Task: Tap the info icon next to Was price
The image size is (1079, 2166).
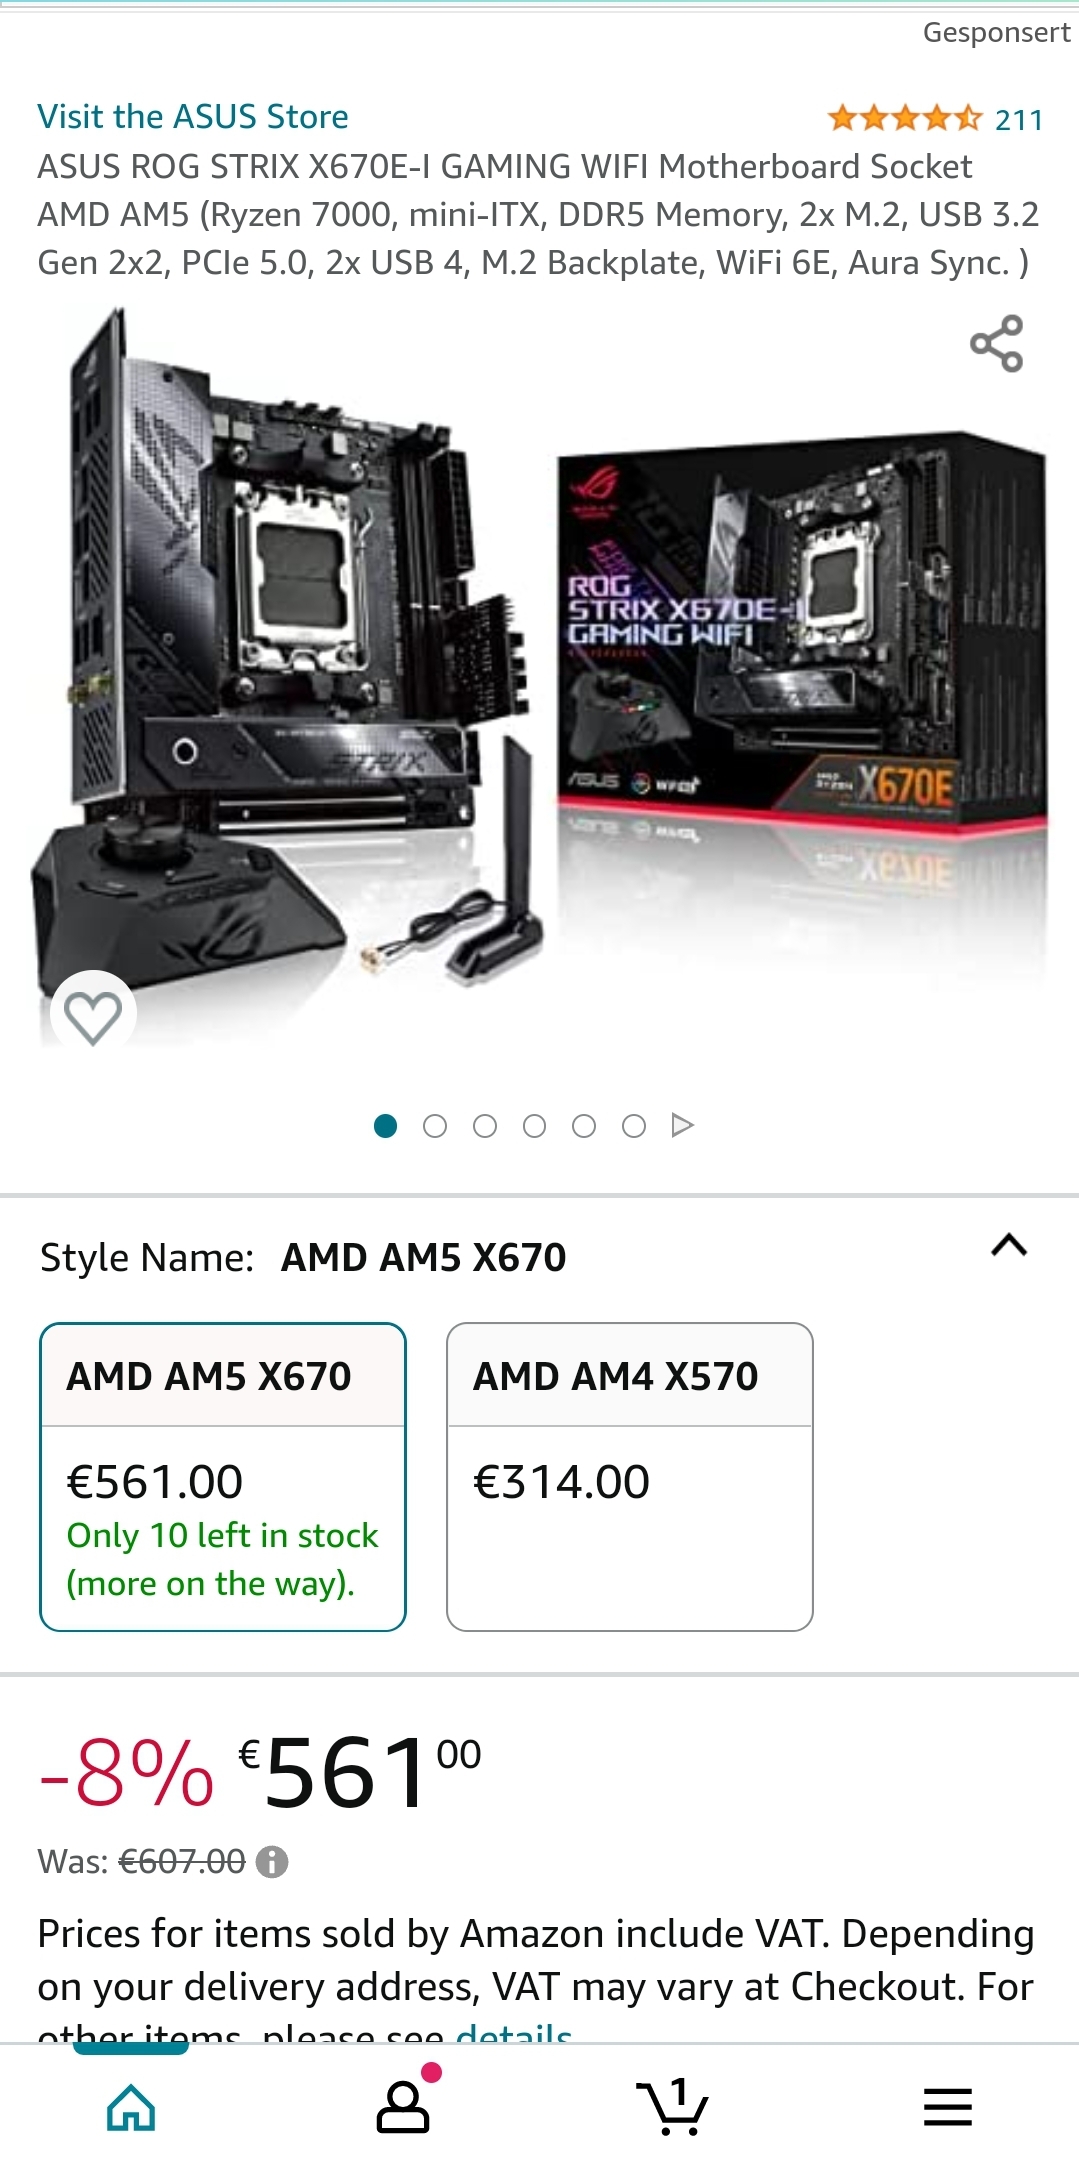Action: coord(272,1861)
